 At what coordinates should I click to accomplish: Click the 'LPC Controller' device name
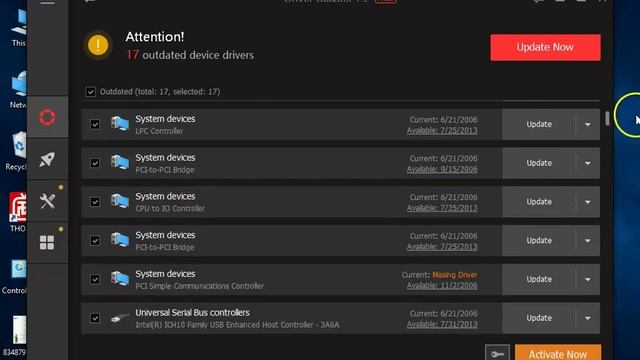(x=159, y=131)
